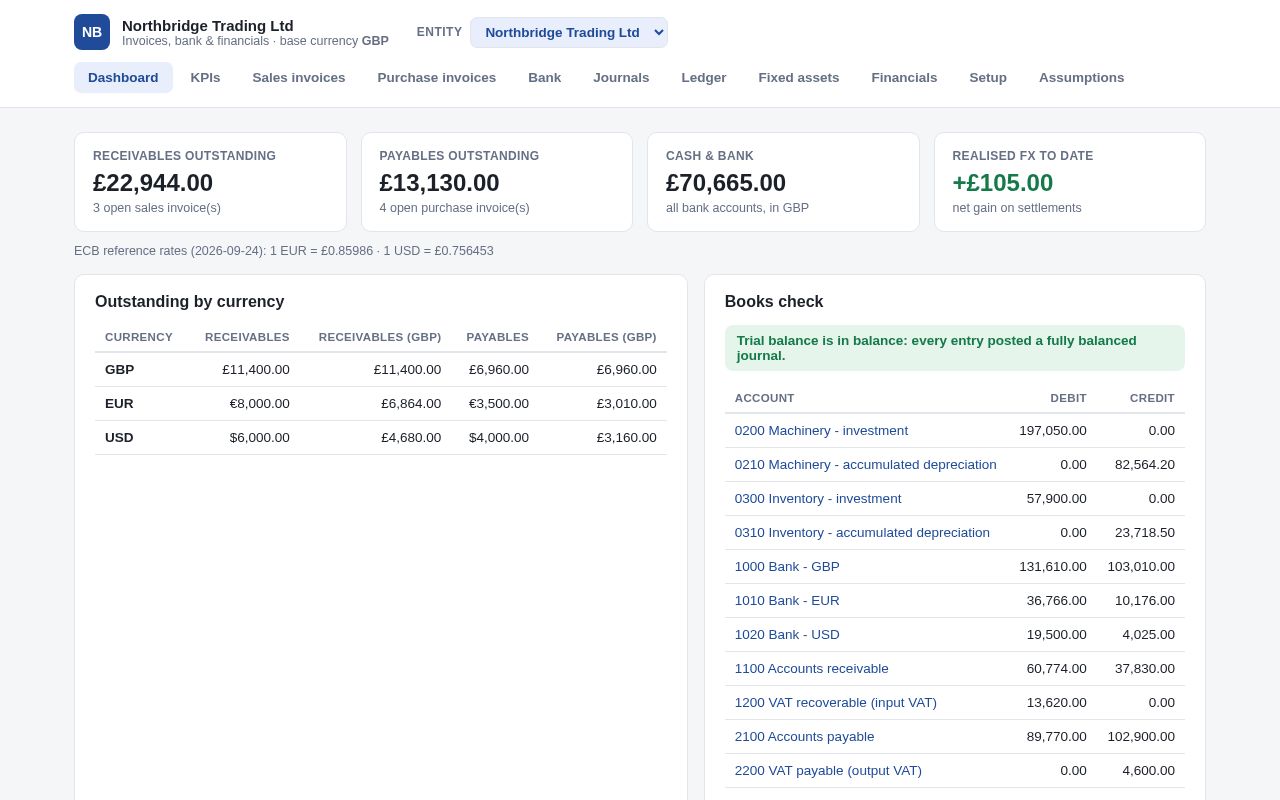View the Financials tab
The image size is (1280, 800).
click(904, 78)
